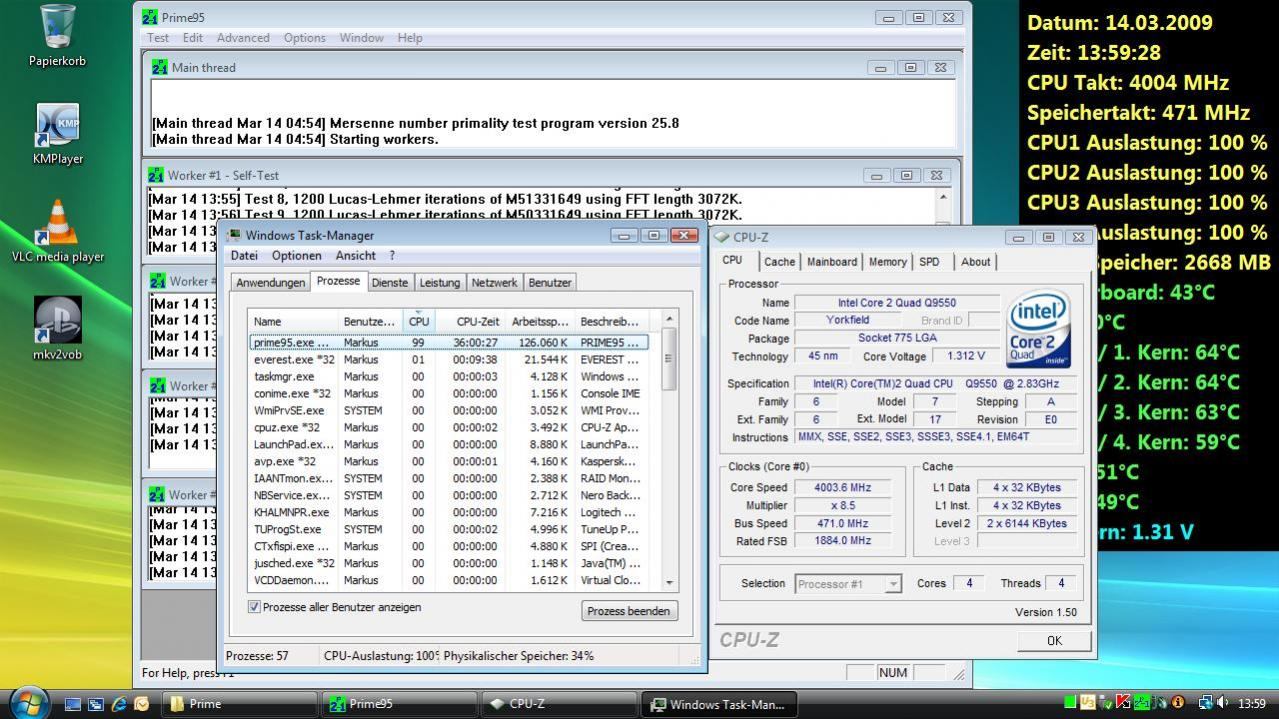Toggle 'Prozesse aller Benutzer anzeigen' checkbox
The height and width of the screenshot is (719, 1279).
pos(254,607)
